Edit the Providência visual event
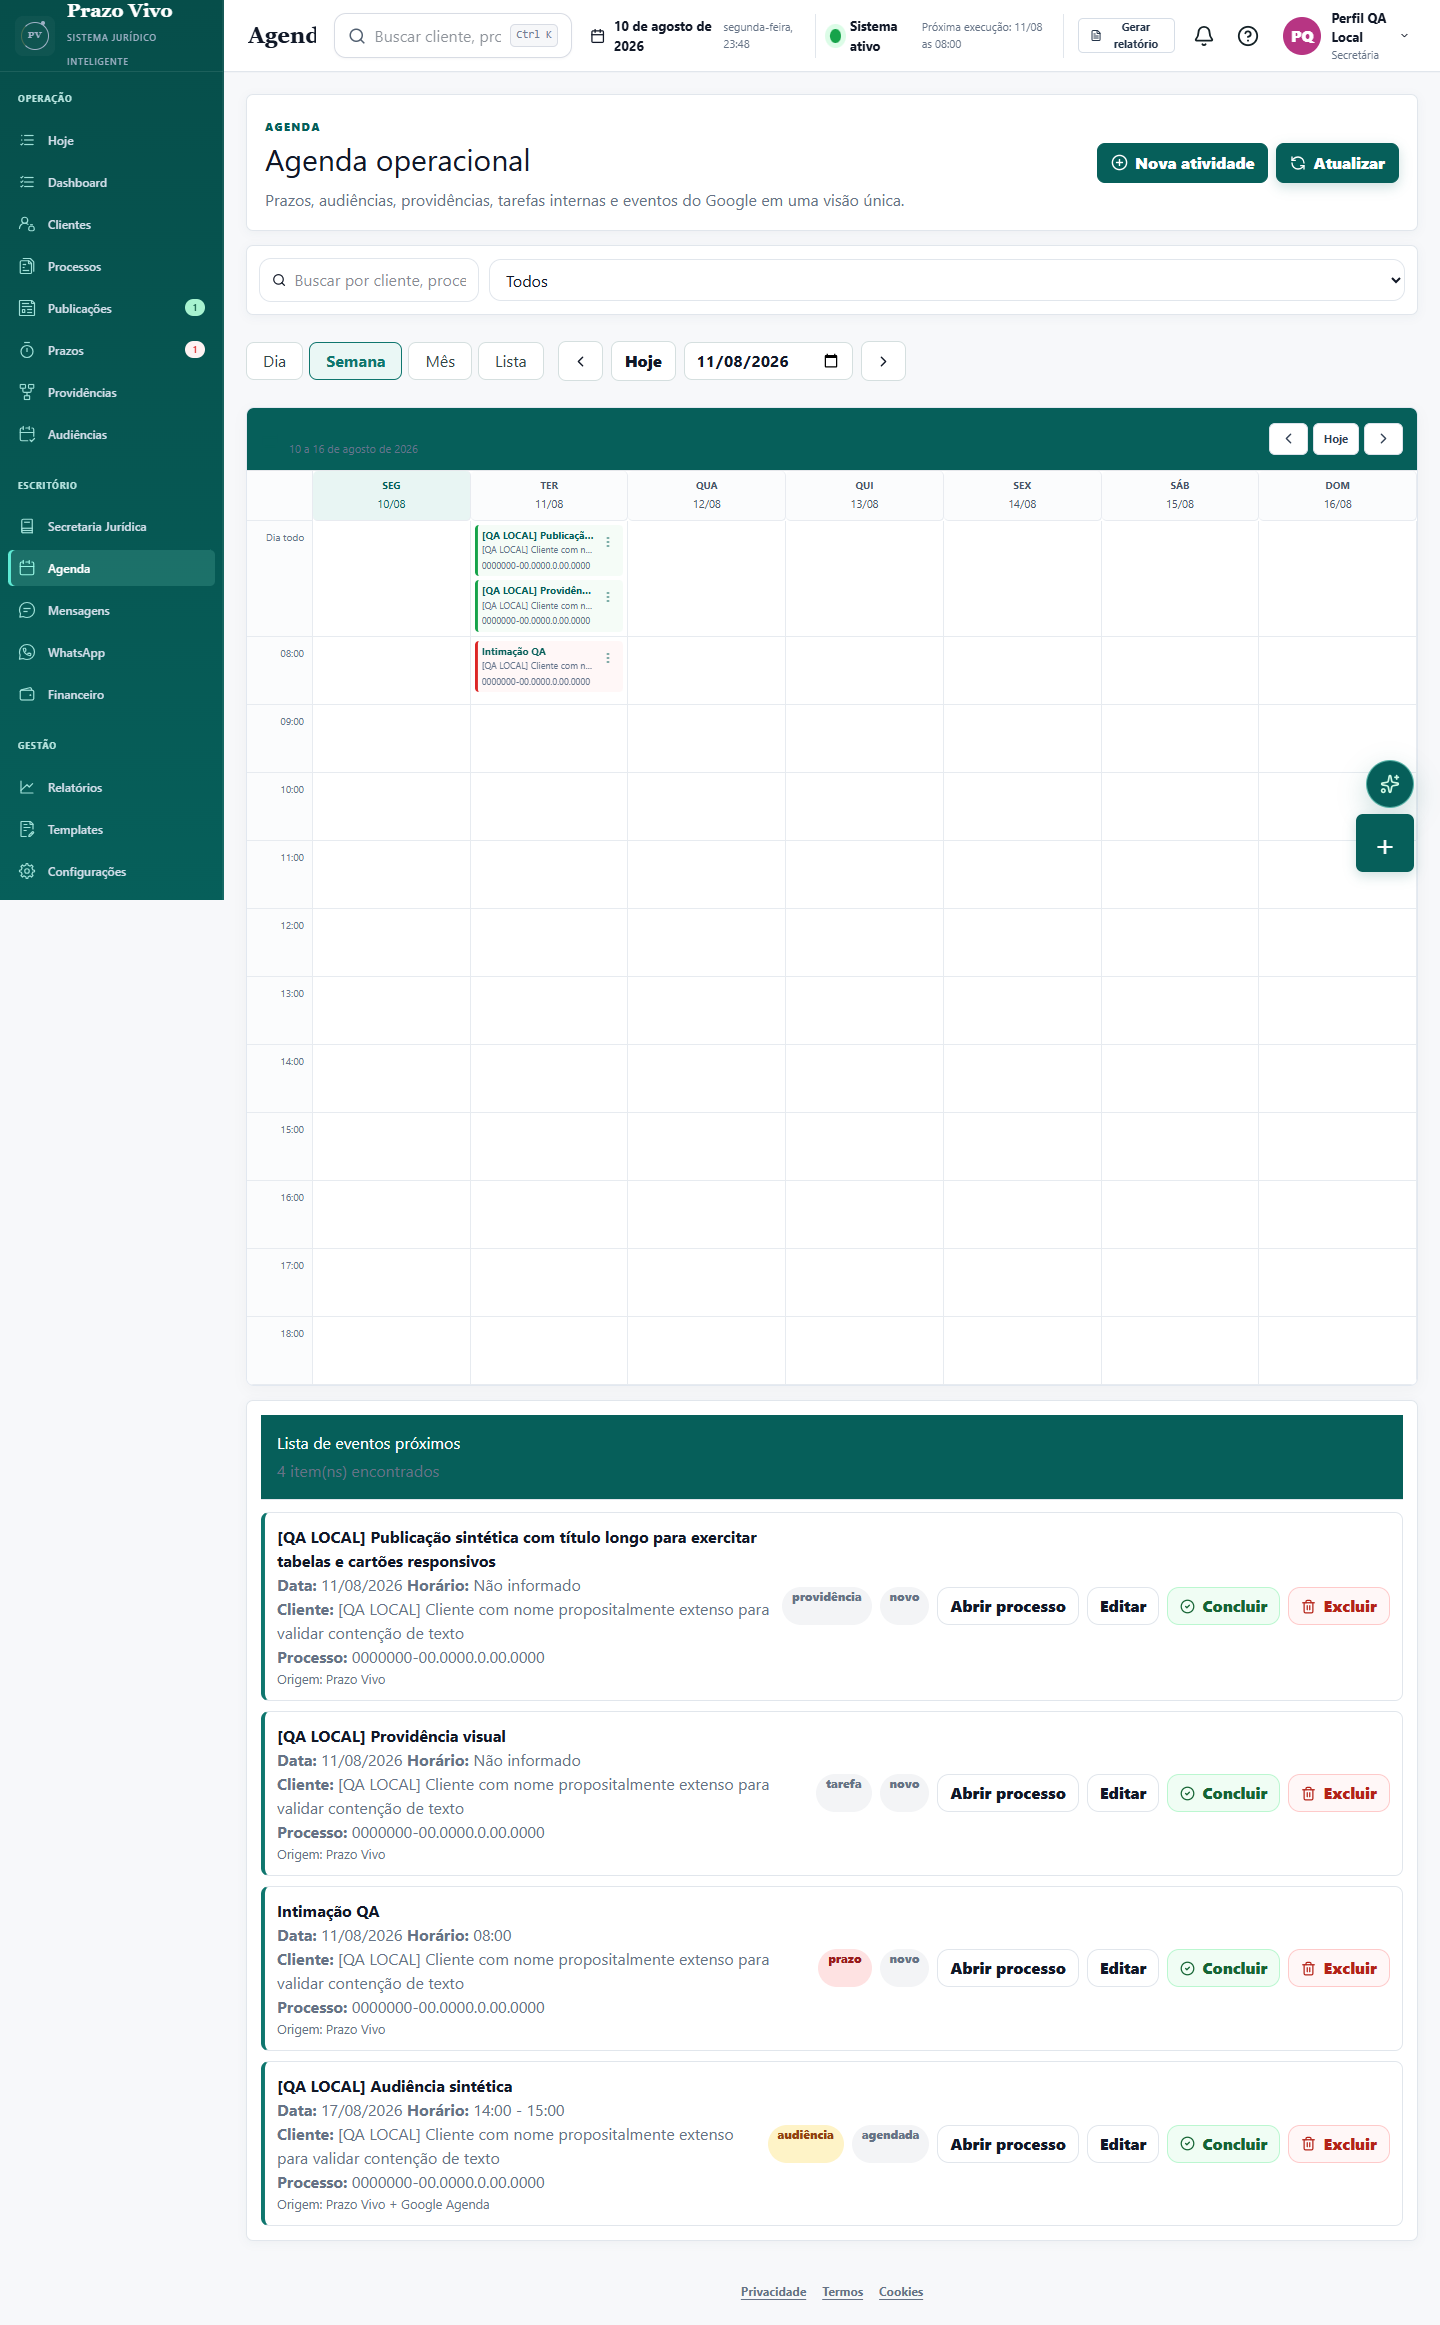 click(1123, 1793)
